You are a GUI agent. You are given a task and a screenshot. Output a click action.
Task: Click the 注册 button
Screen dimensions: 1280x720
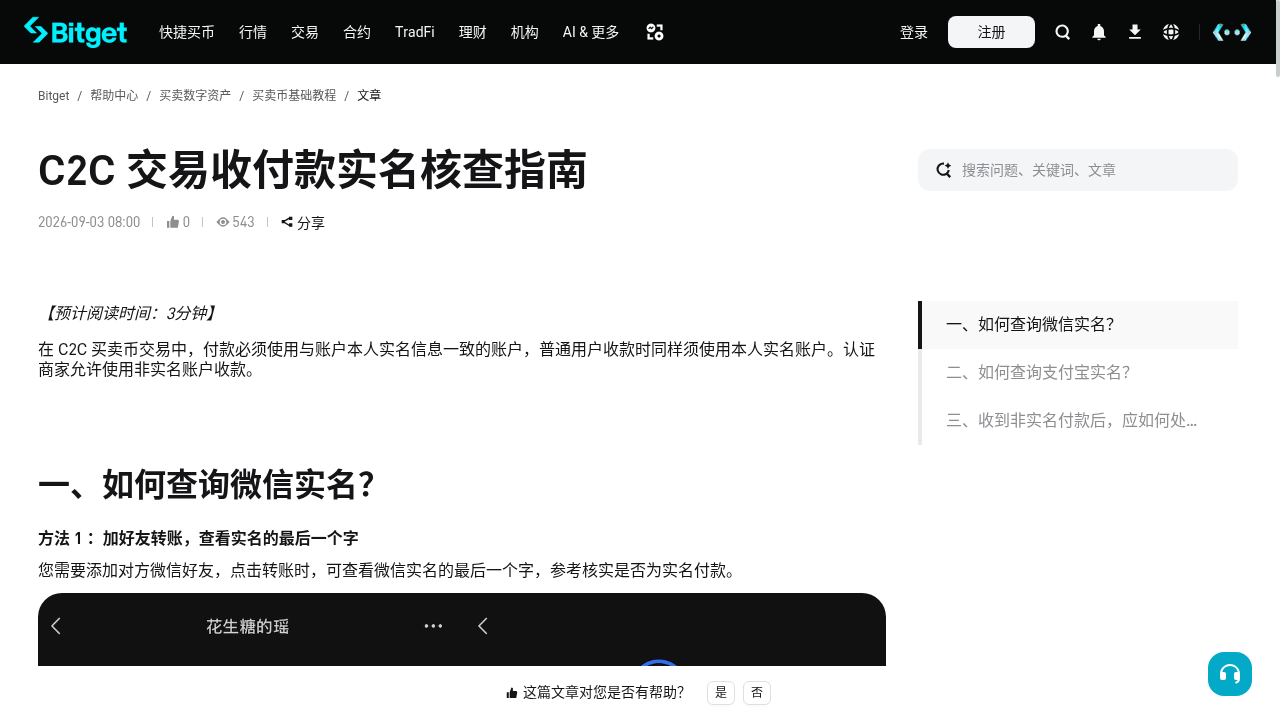click(x=991, y=32)
